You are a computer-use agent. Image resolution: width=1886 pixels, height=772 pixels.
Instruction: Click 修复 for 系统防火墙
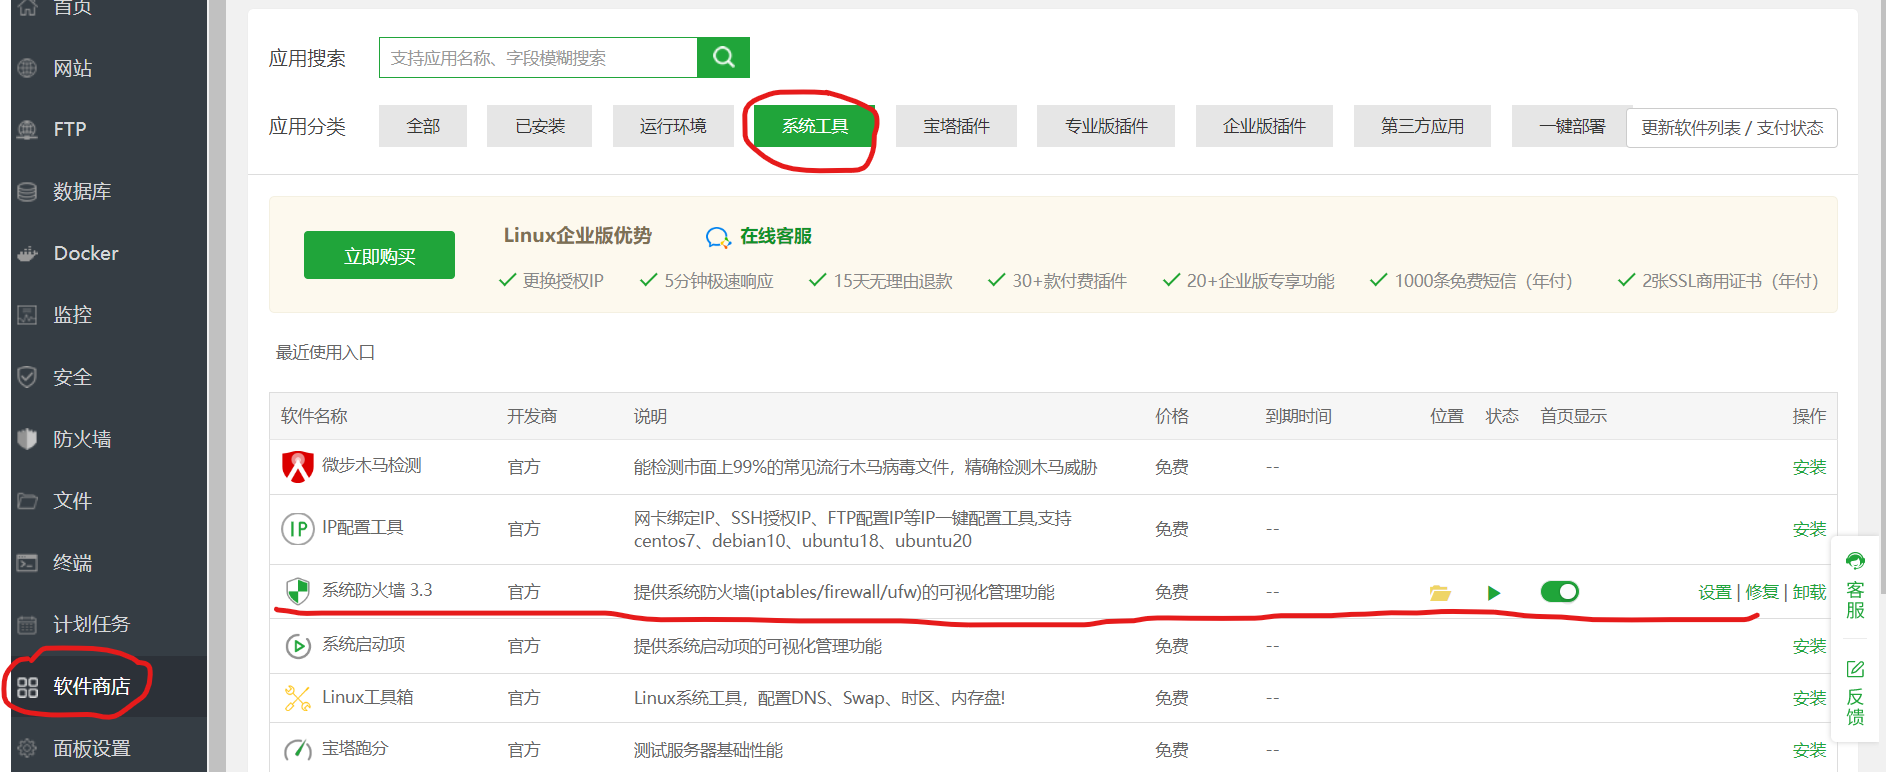pyautogui.click(x=1762, y=592)
